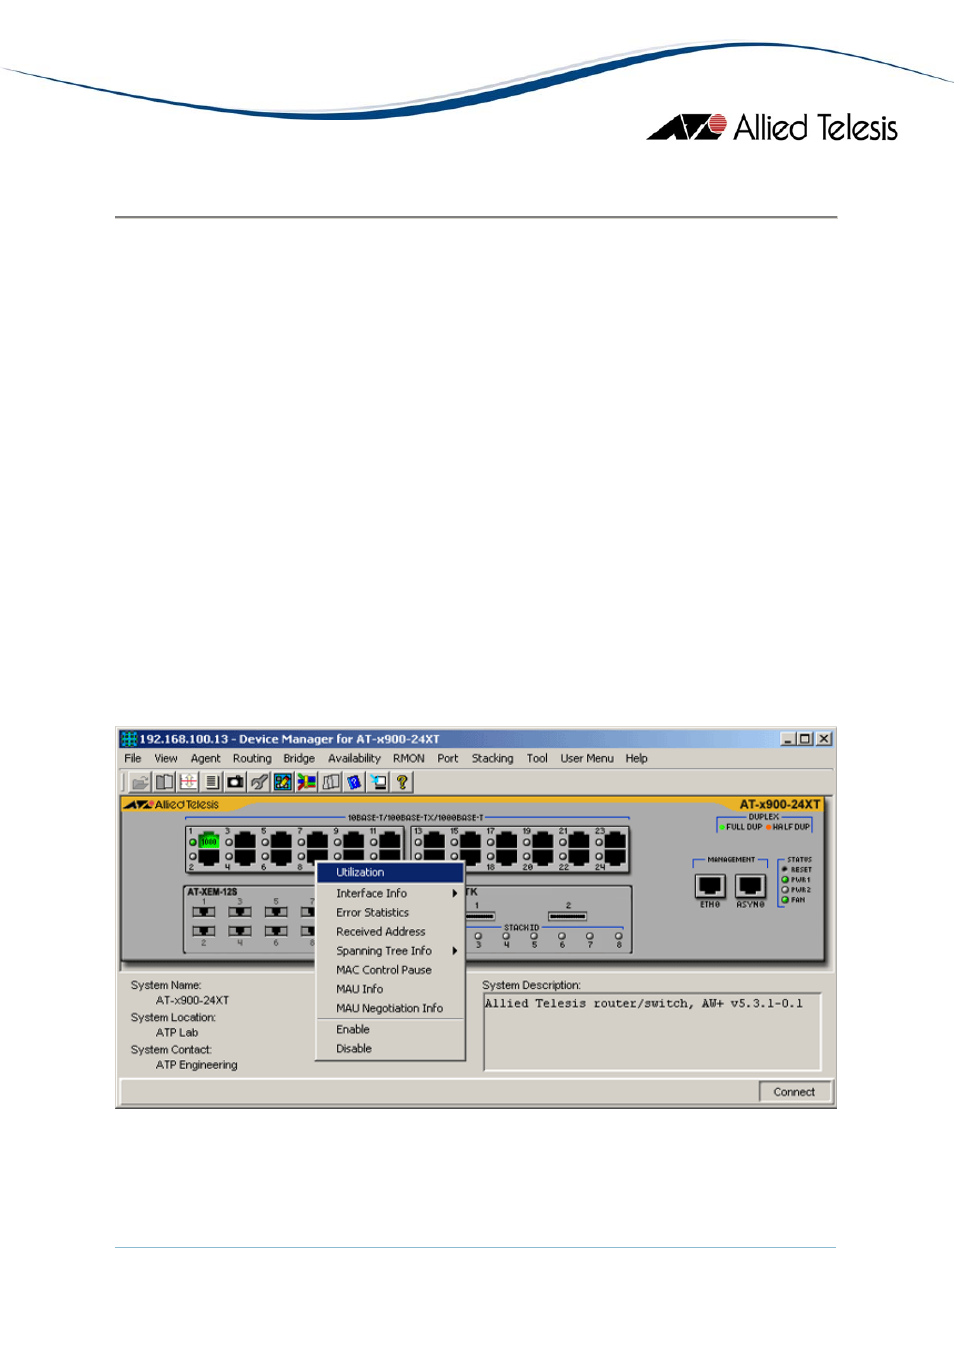
Task: Select switch port 24 on the front panel
Action: point(615,856)
